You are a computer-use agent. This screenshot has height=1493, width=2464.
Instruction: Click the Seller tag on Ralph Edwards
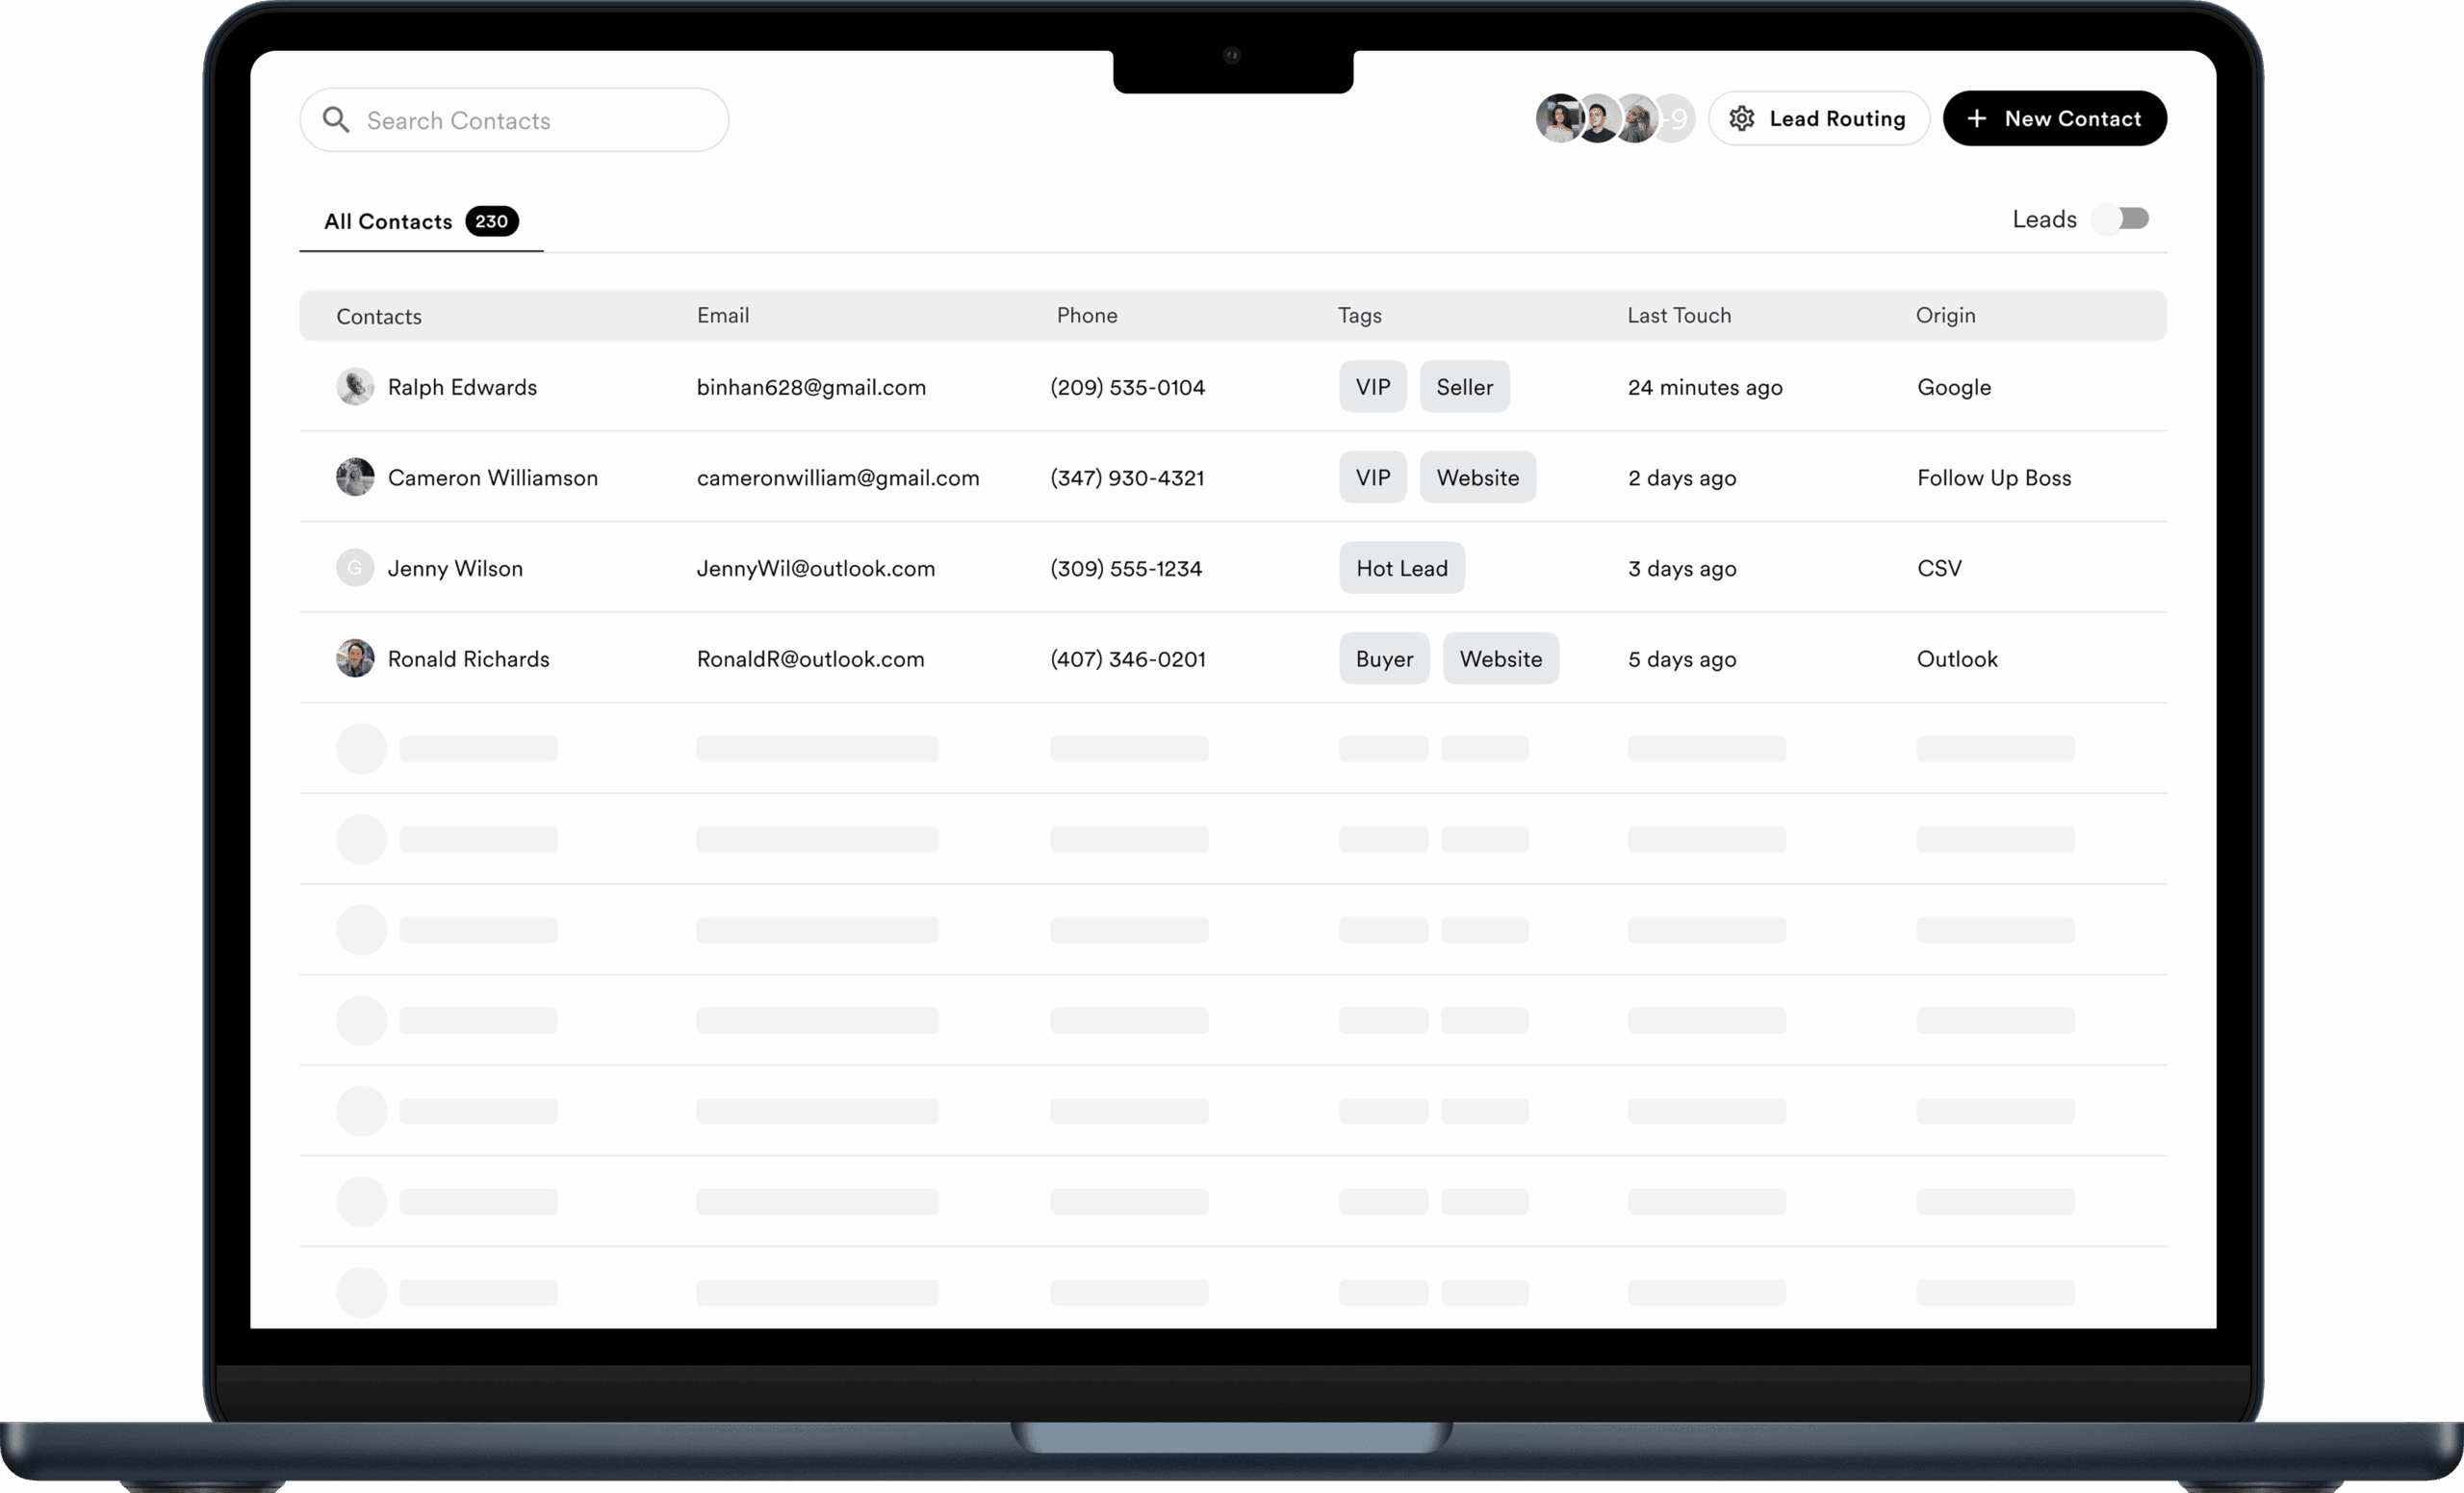[1463, 387]
